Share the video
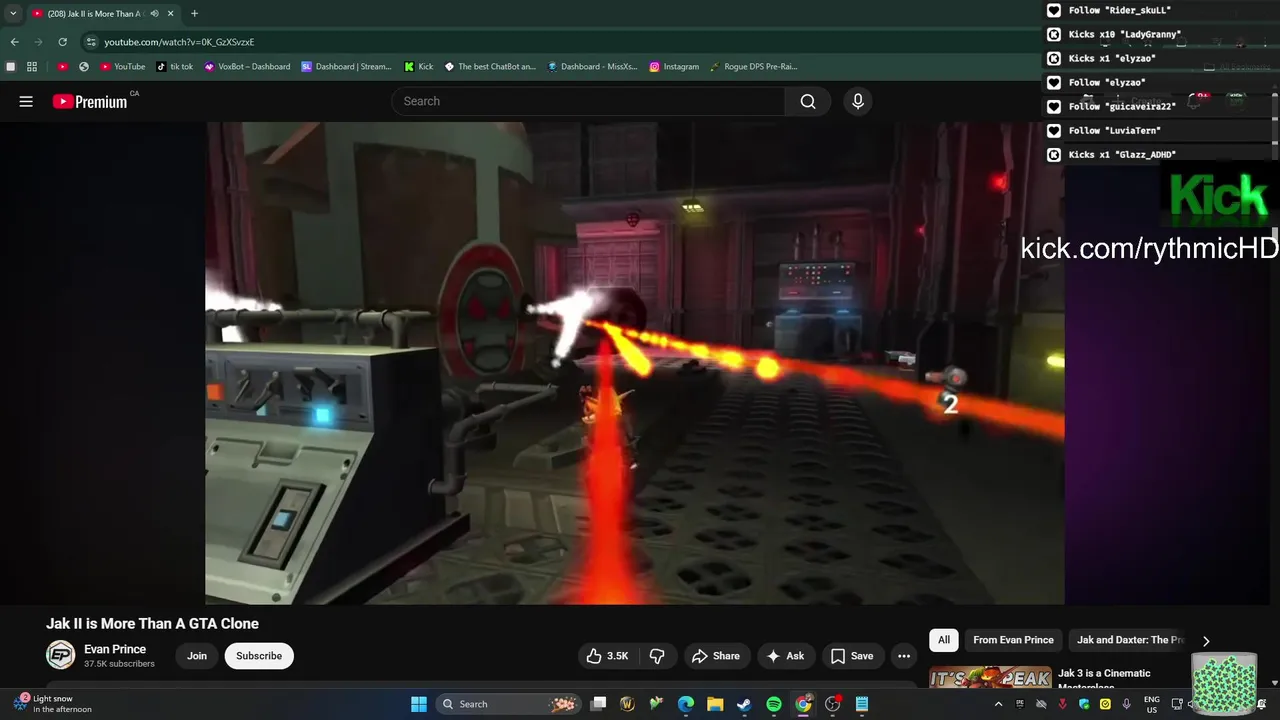 715,656
